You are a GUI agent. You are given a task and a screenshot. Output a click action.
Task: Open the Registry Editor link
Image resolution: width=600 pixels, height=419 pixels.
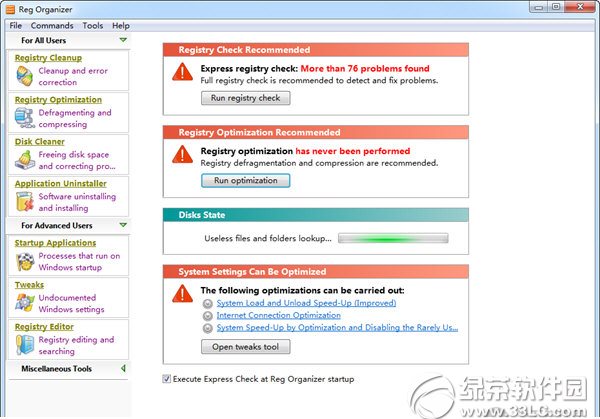tap(44, 327)
